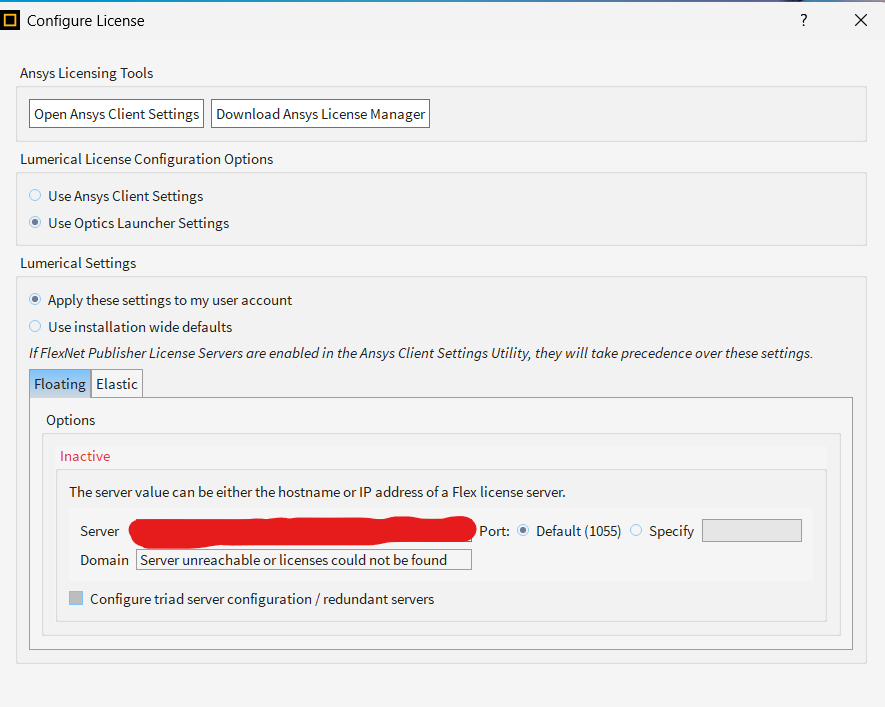Click Download Ansys License Manager button
The height and width of the screenshot is (707, 885).
point(321,114)
